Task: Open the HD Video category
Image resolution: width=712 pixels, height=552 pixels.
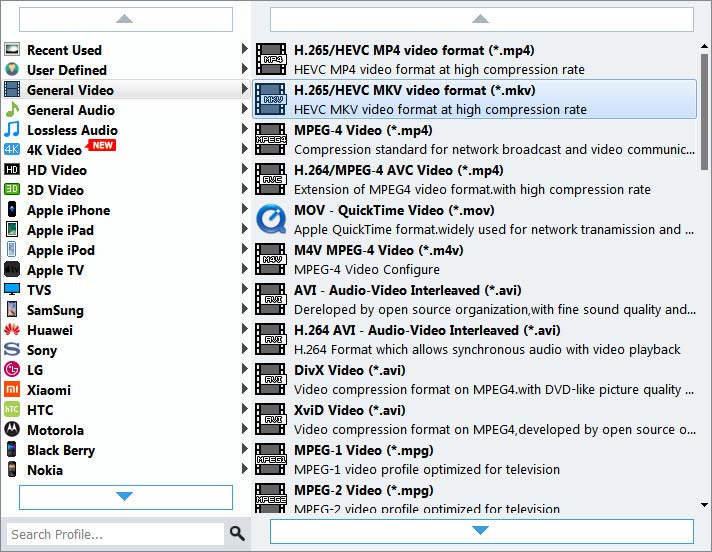Action: (56, 170)
